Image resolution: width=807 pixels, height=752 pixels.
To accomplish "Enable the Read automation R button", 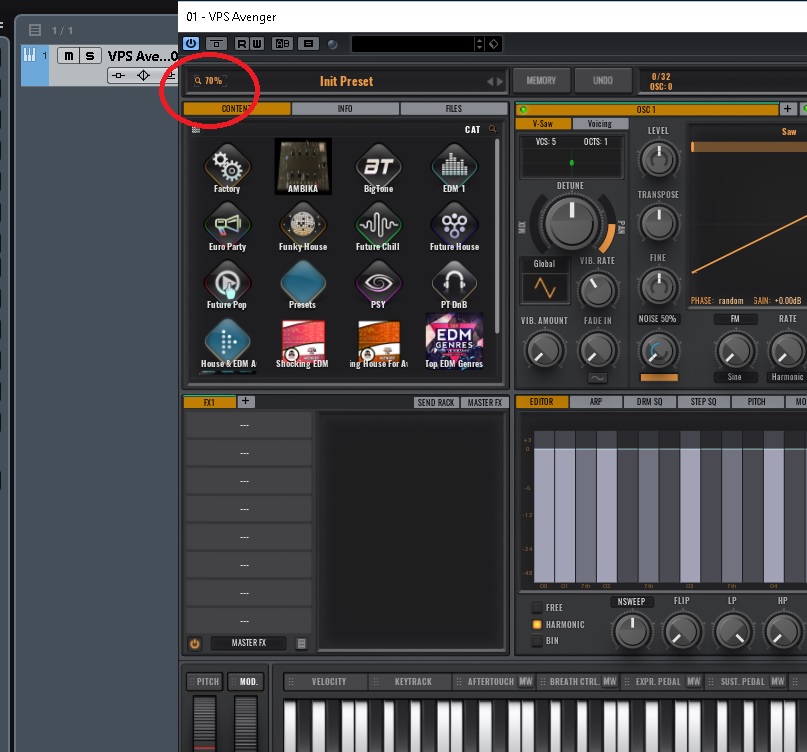I will click(x=241, y=44).
